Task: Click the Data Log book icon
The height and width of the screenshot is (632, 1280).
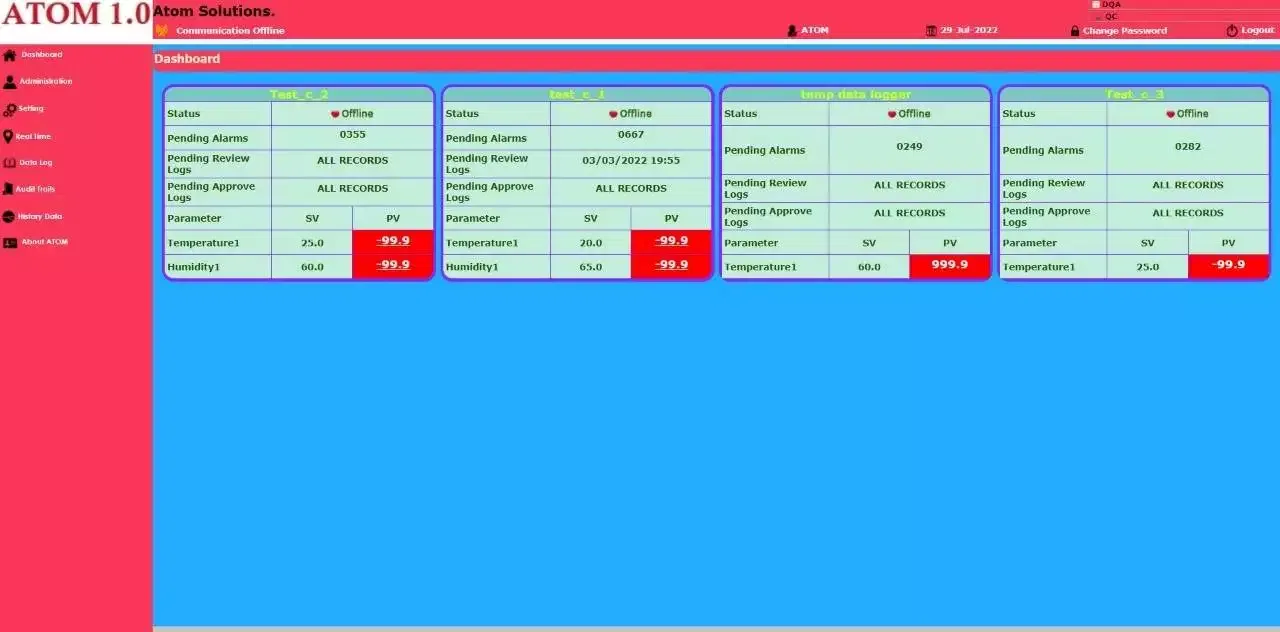Action: (9, 163)
